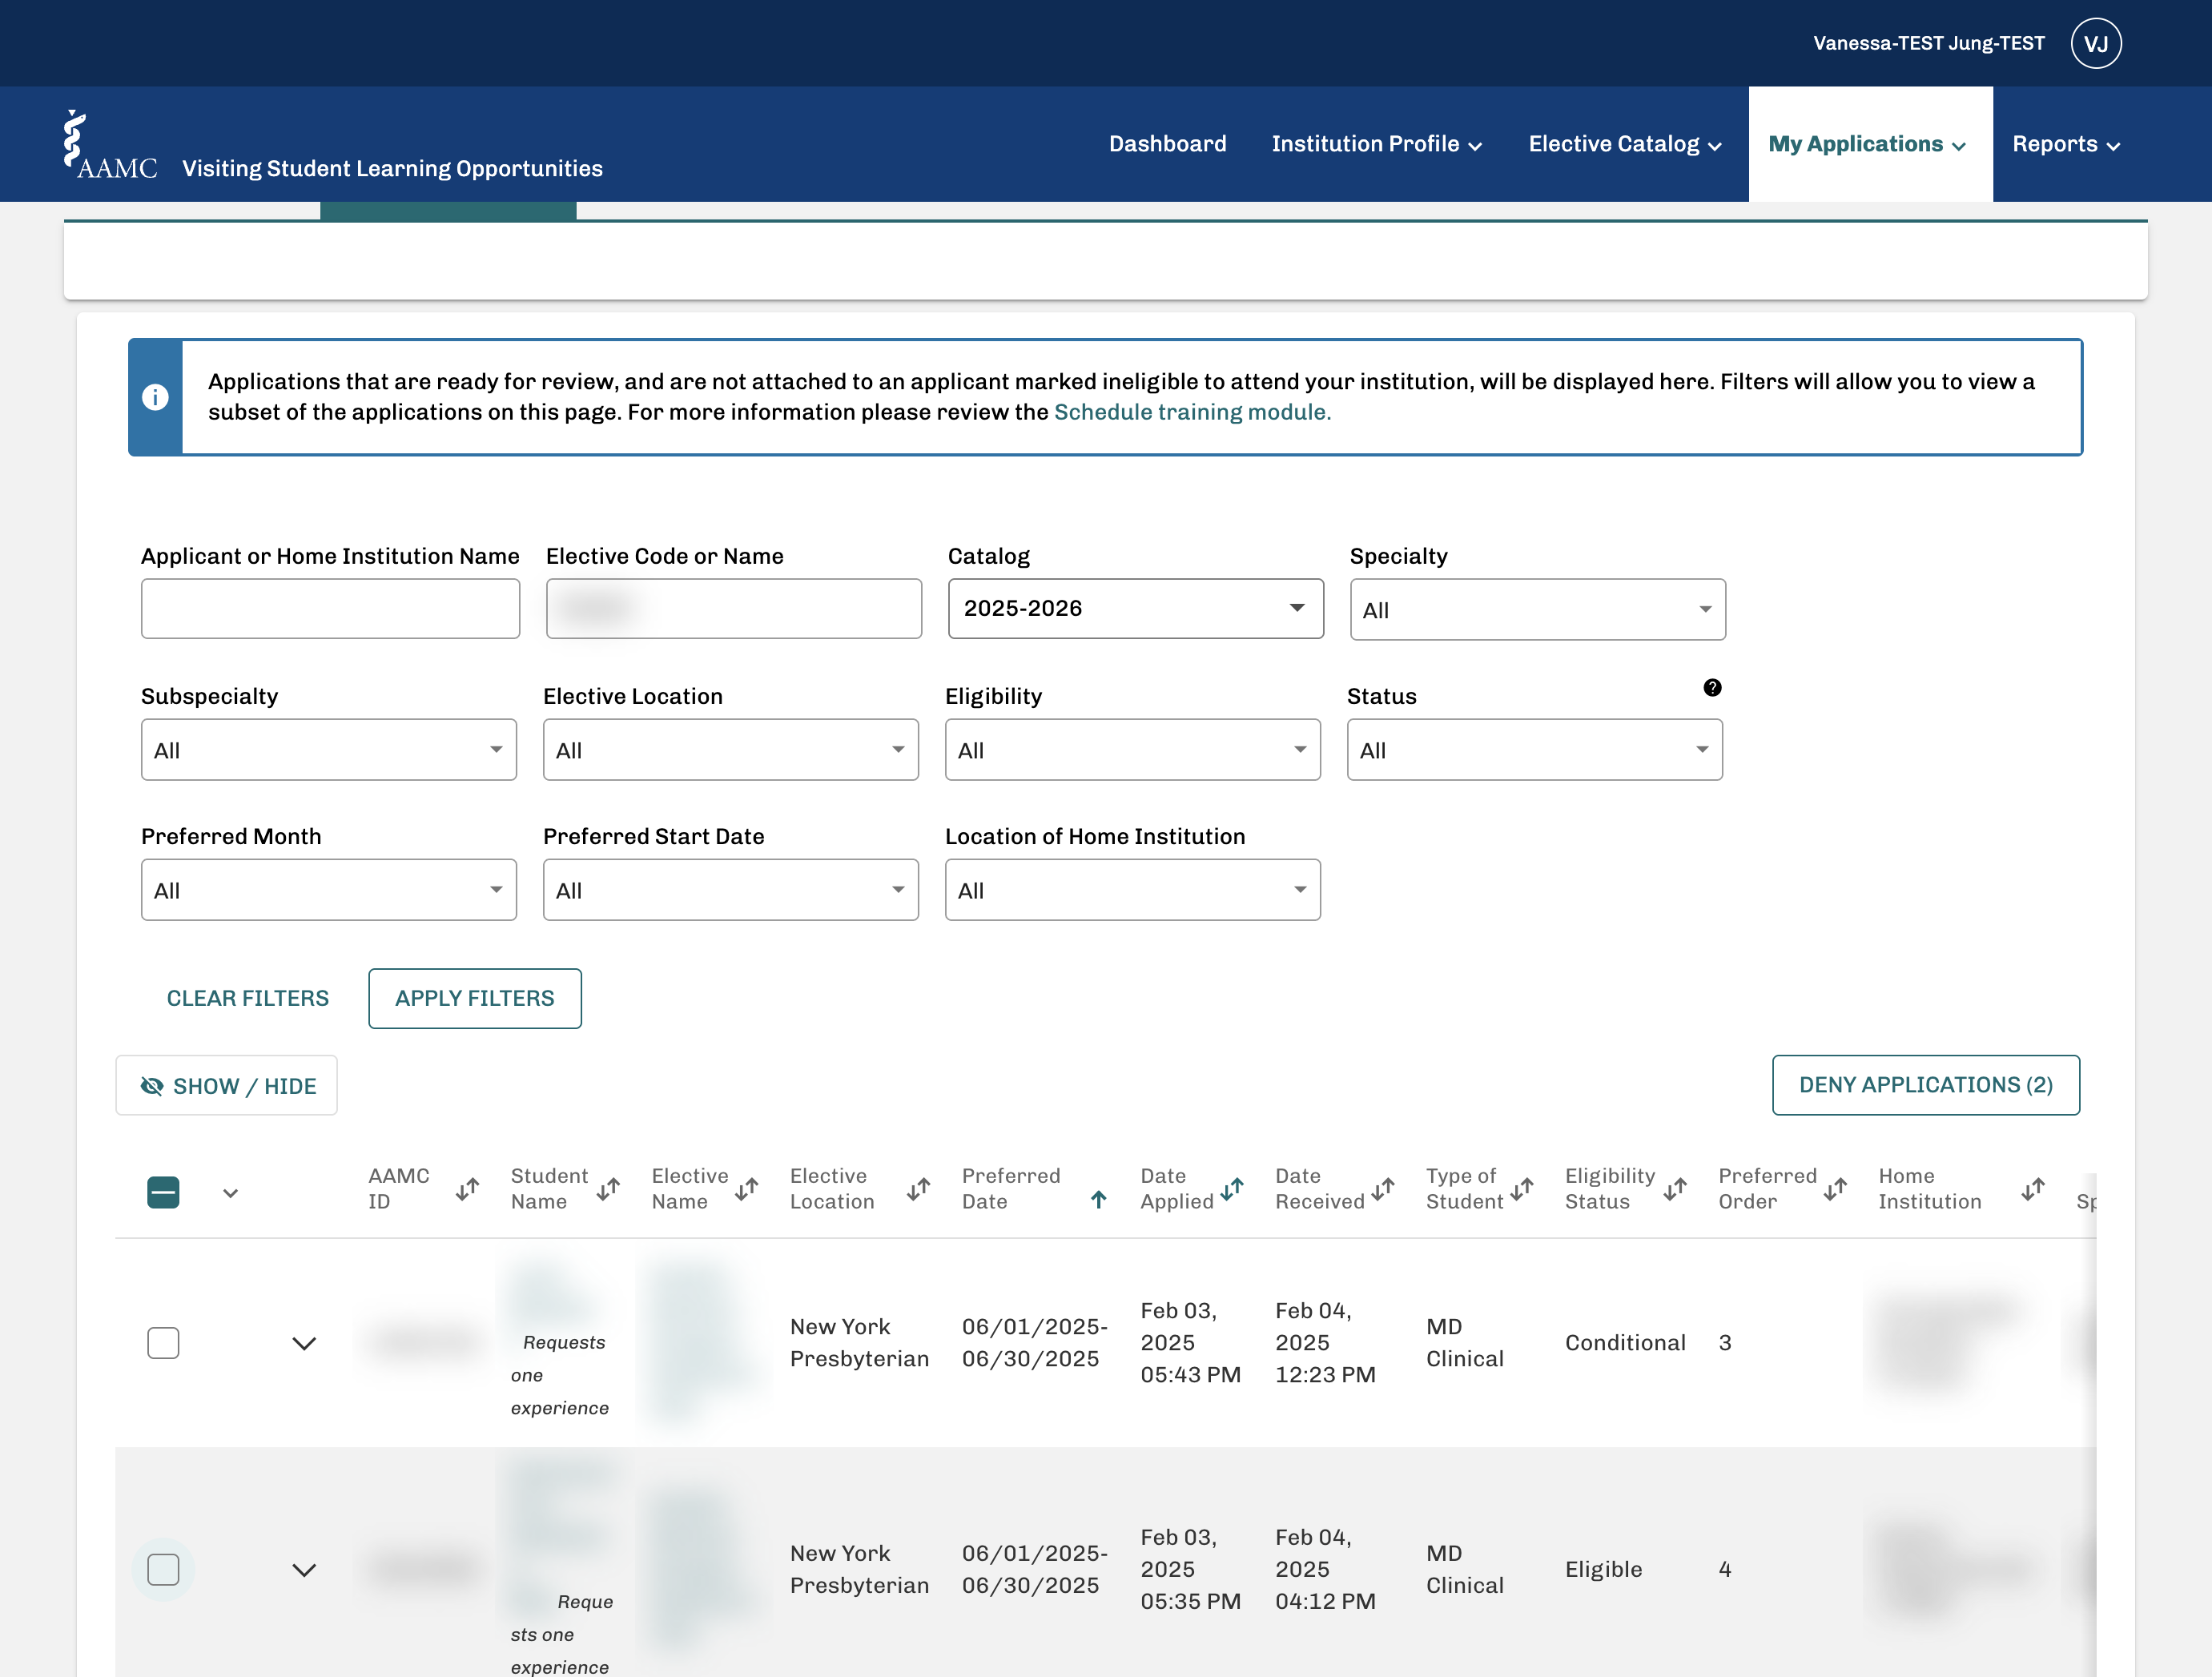This screenshot has width=2212, height=1677.
Task: Click the info icon in the notice banner
Action: pos(155,397)
